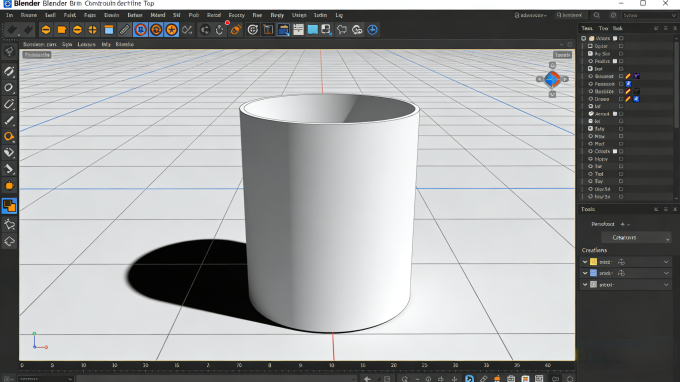
Task: Select the diagonal brush tool in left sidebar
Action: coord(9,121)
